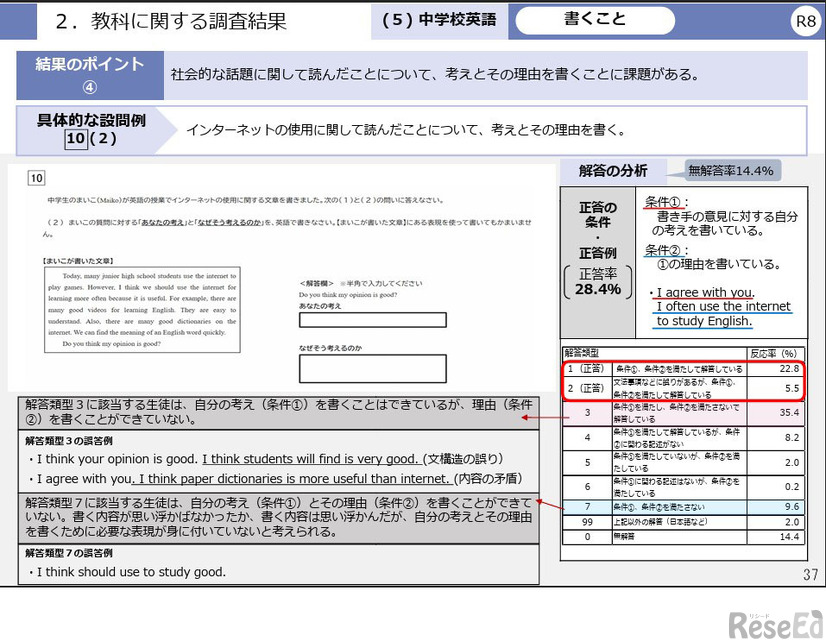Click the value 9.6 in row 7
Screen dimensions: 826x641
[x=792, y=507]
